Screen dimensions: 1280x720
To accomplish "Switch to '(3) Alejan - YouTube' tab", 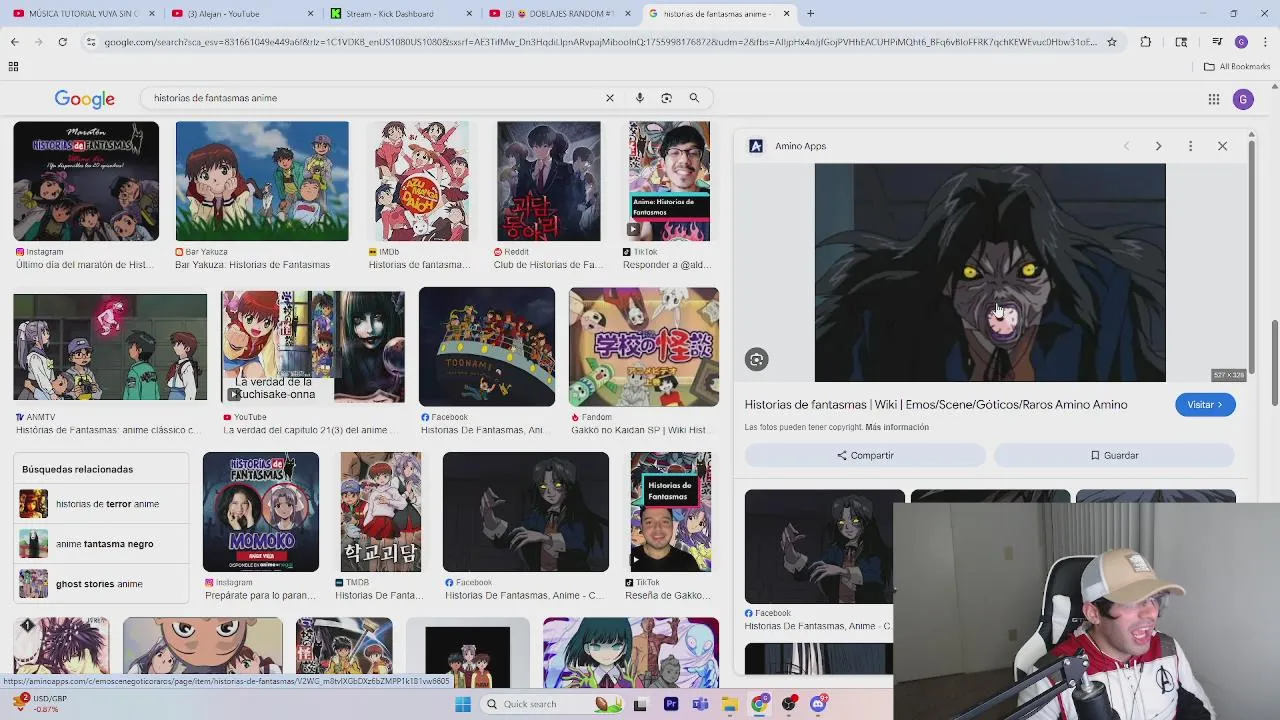I will 240,14.
